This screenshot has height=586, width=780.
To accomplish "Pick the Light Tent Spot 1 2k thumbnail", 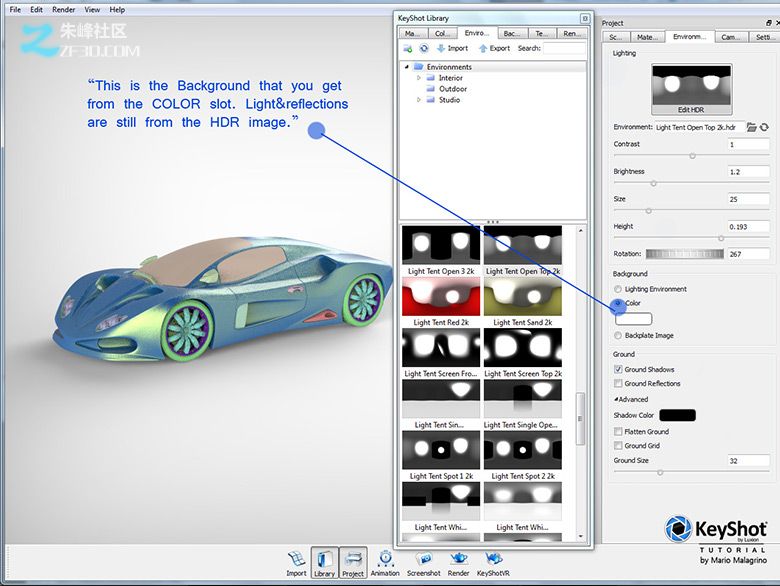I will click(441, 450).
